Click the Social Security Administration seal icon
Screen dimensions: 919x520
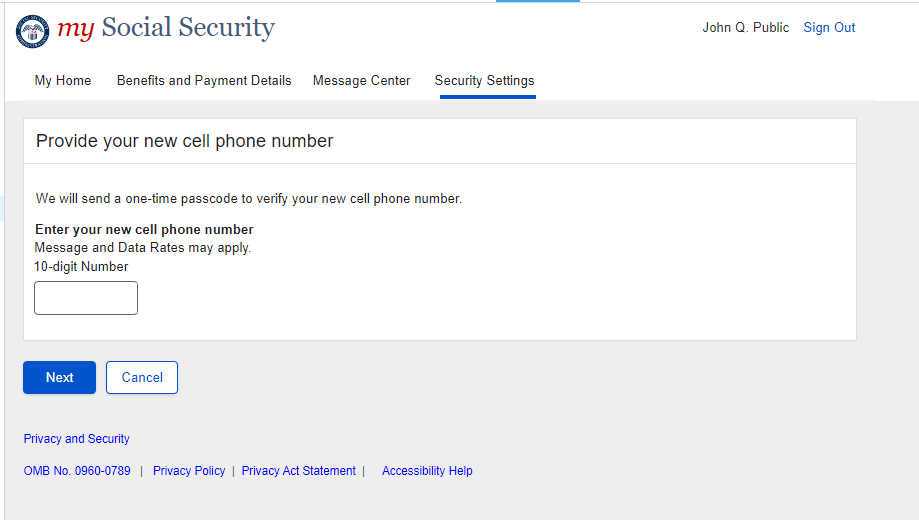(32, 31)
